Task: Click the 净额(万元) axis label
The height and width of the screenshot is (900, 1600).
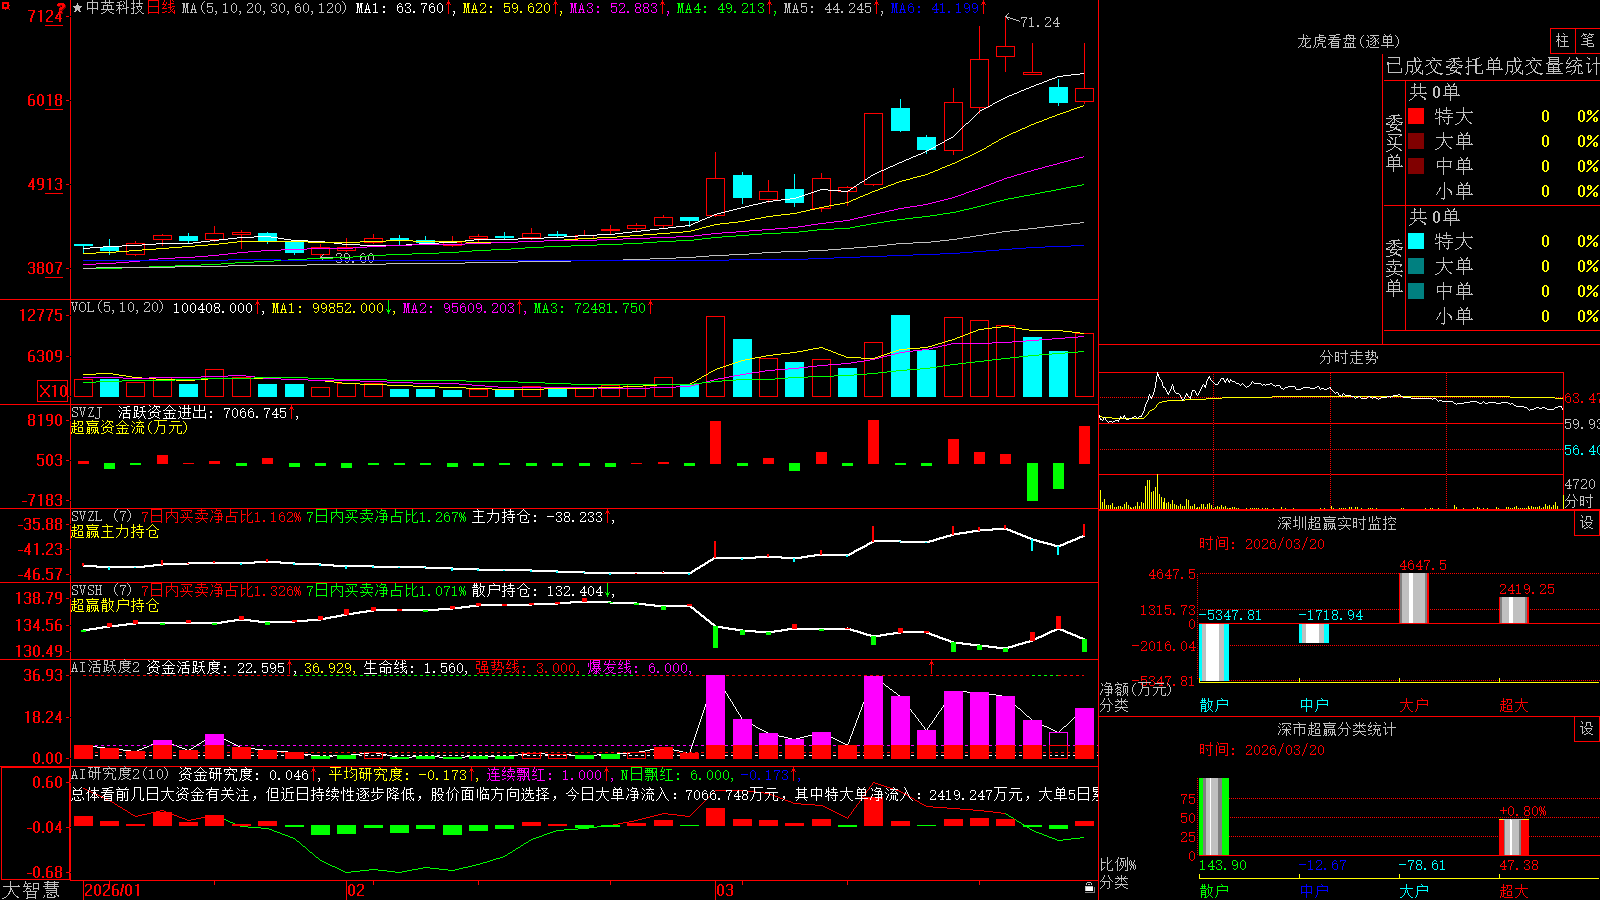Action: point(1135,689)
